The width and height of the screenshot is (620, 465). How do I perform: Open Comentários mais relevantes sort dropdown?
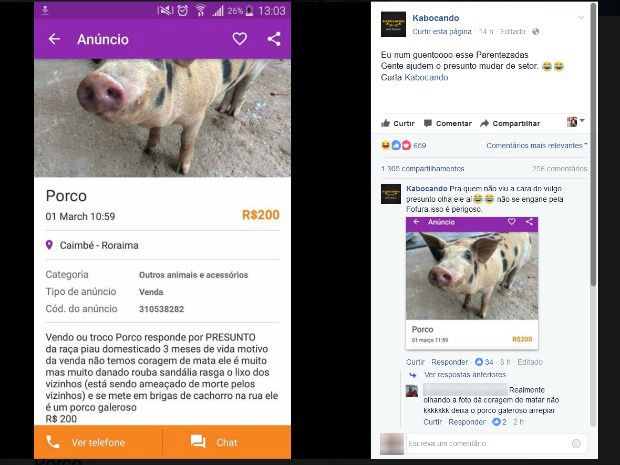(537, 146)
